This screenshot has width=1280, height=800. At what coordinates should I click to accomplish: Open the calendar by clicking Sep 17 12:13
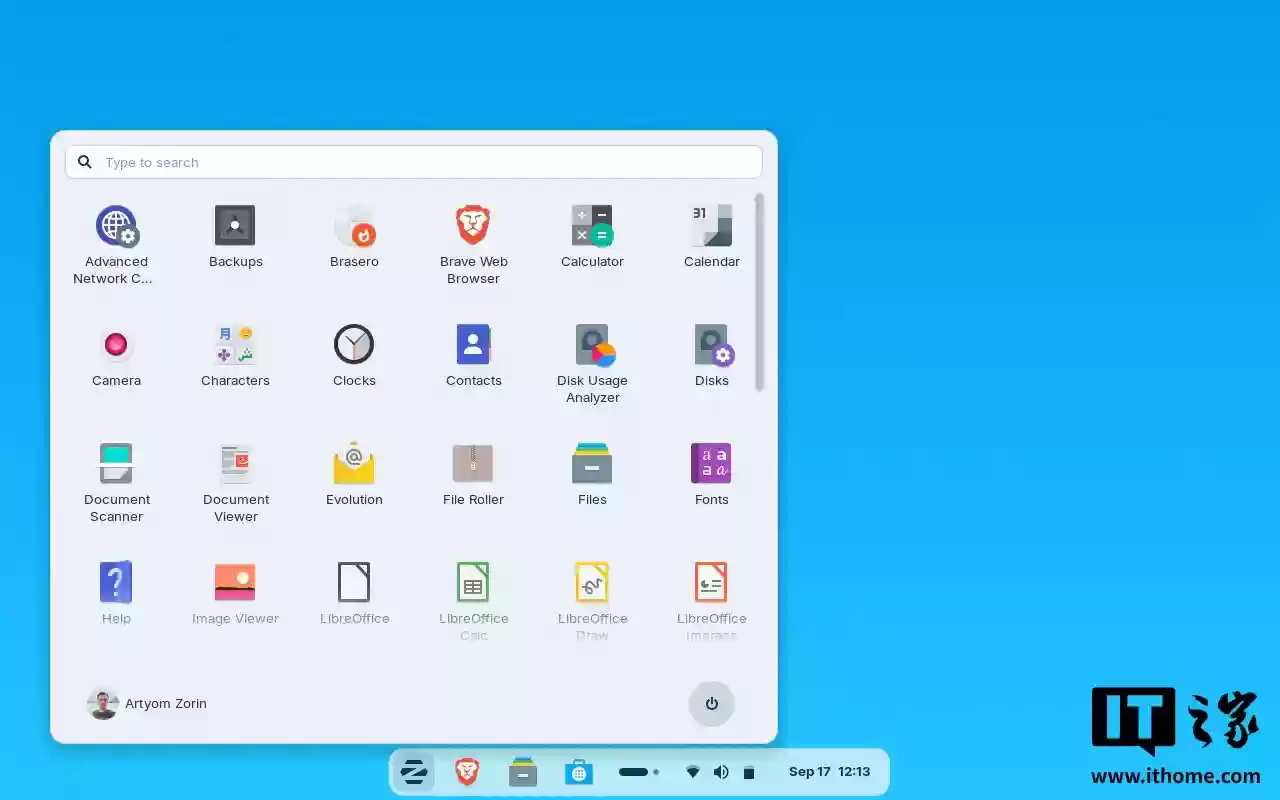pyautogui.click(x=829, y=771)
